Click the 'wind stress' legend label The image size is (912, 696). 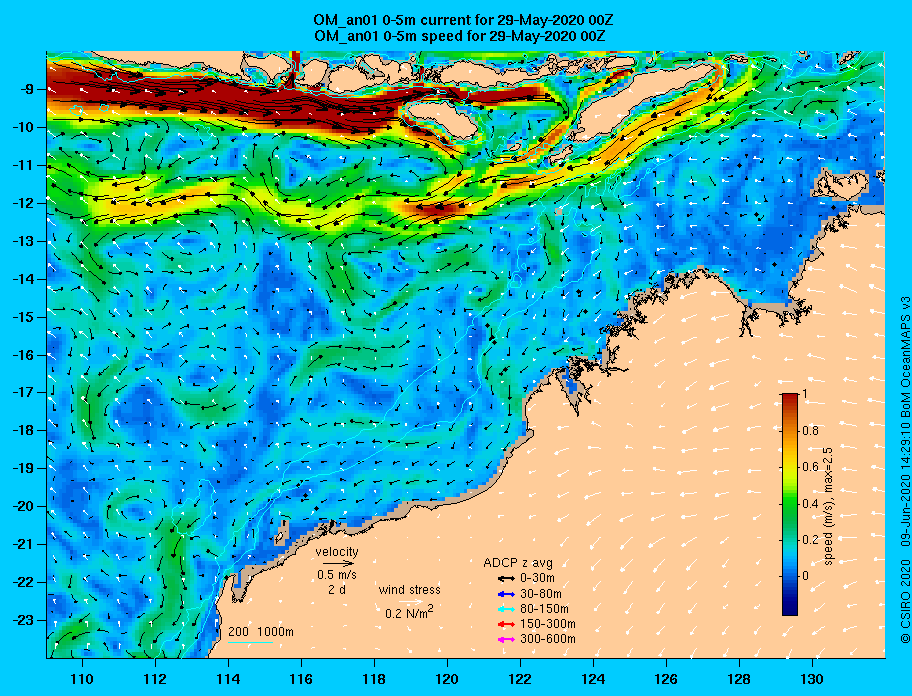coord(409,590)
